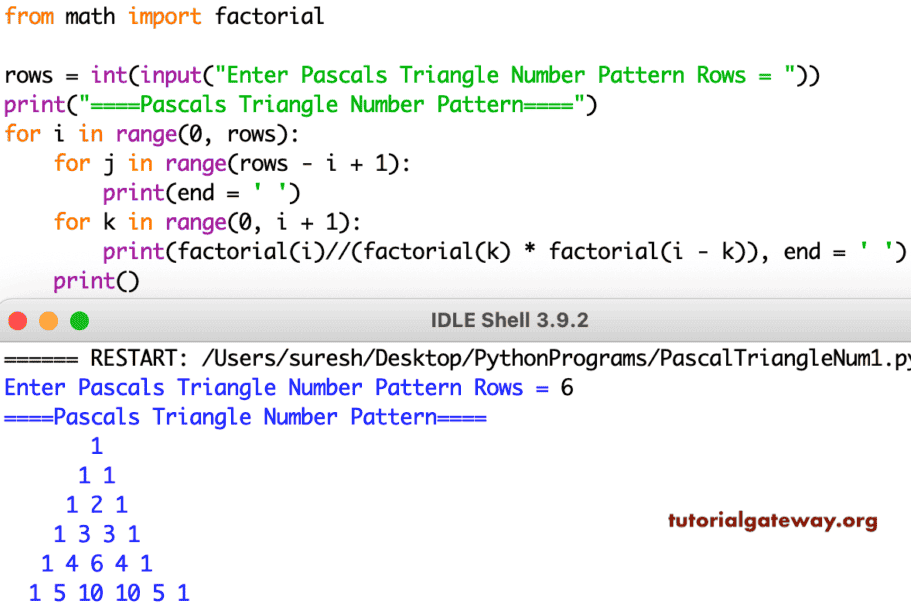
Task: Click the topmost '1' of the triangle output
Action: point(97,446)
